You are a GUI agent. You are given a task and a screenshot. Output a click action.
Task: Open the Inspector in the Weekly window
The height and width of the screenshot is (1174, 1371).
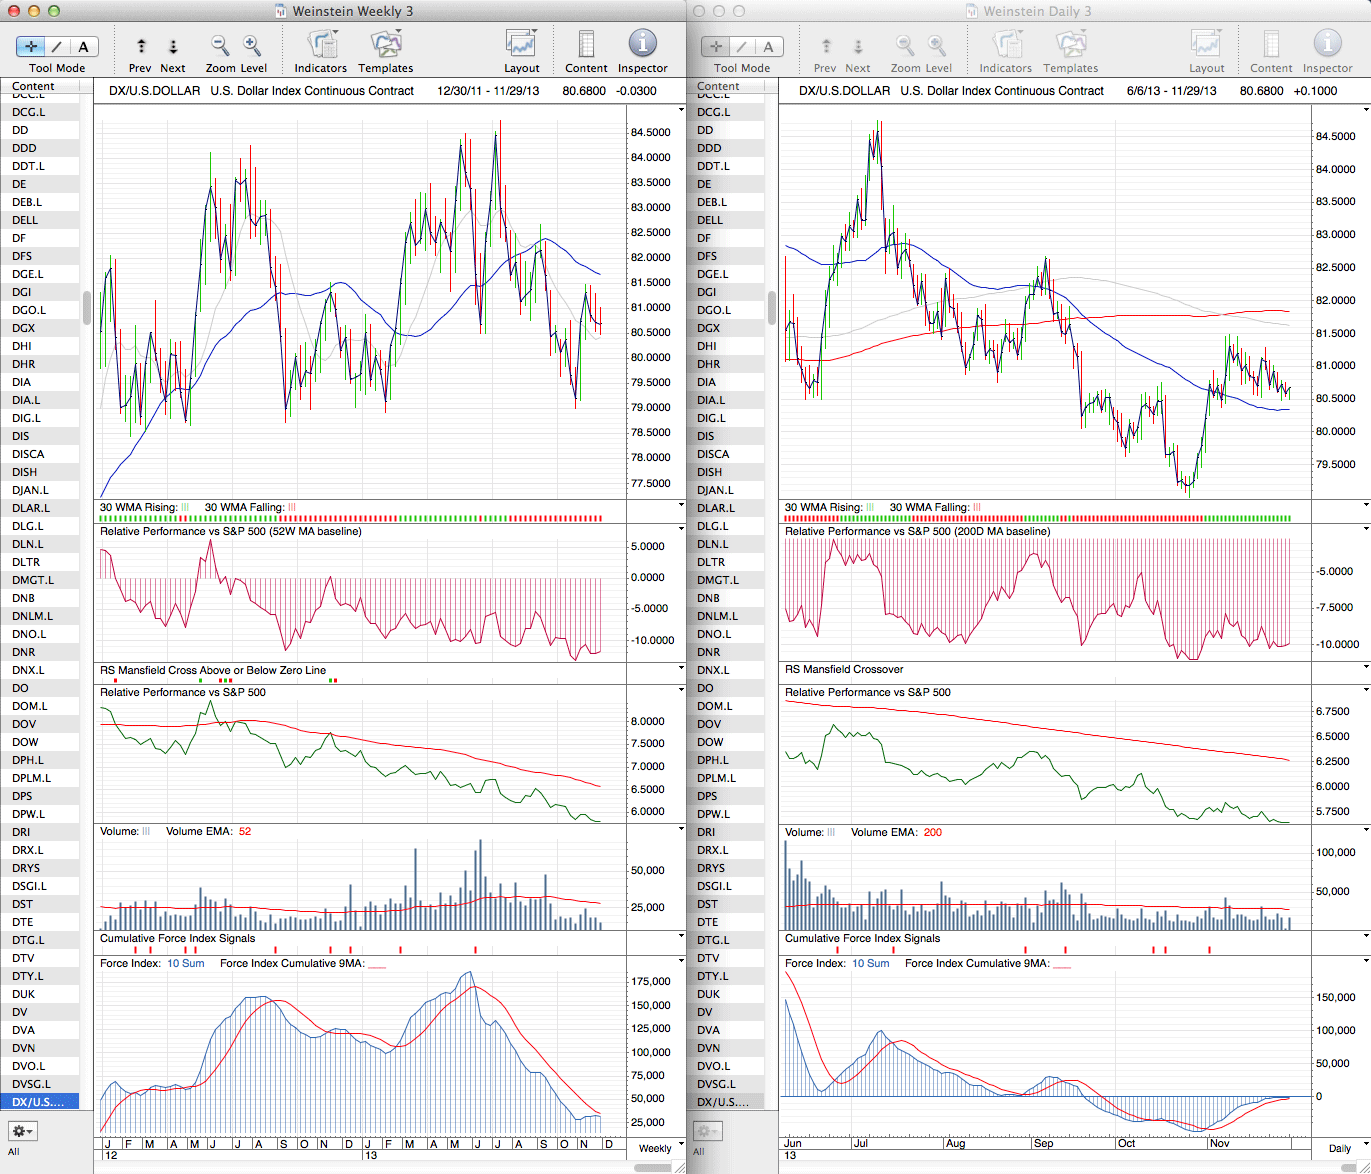[642, 44]
